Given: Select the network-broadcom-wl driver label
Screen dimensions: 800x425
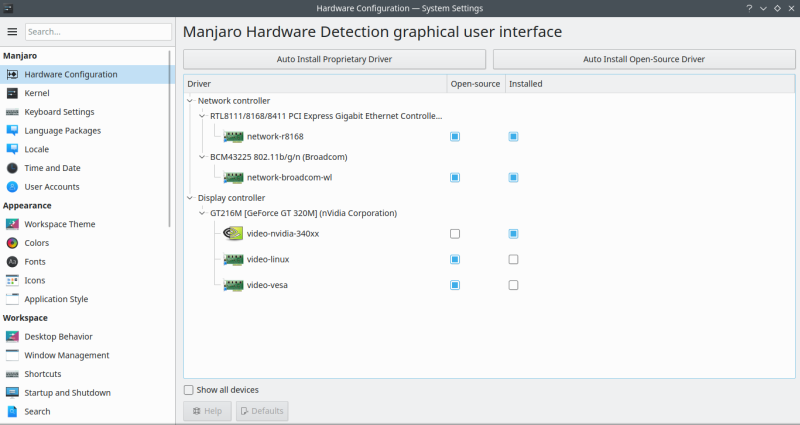Looking at the screenshot, I should (289, 178).
